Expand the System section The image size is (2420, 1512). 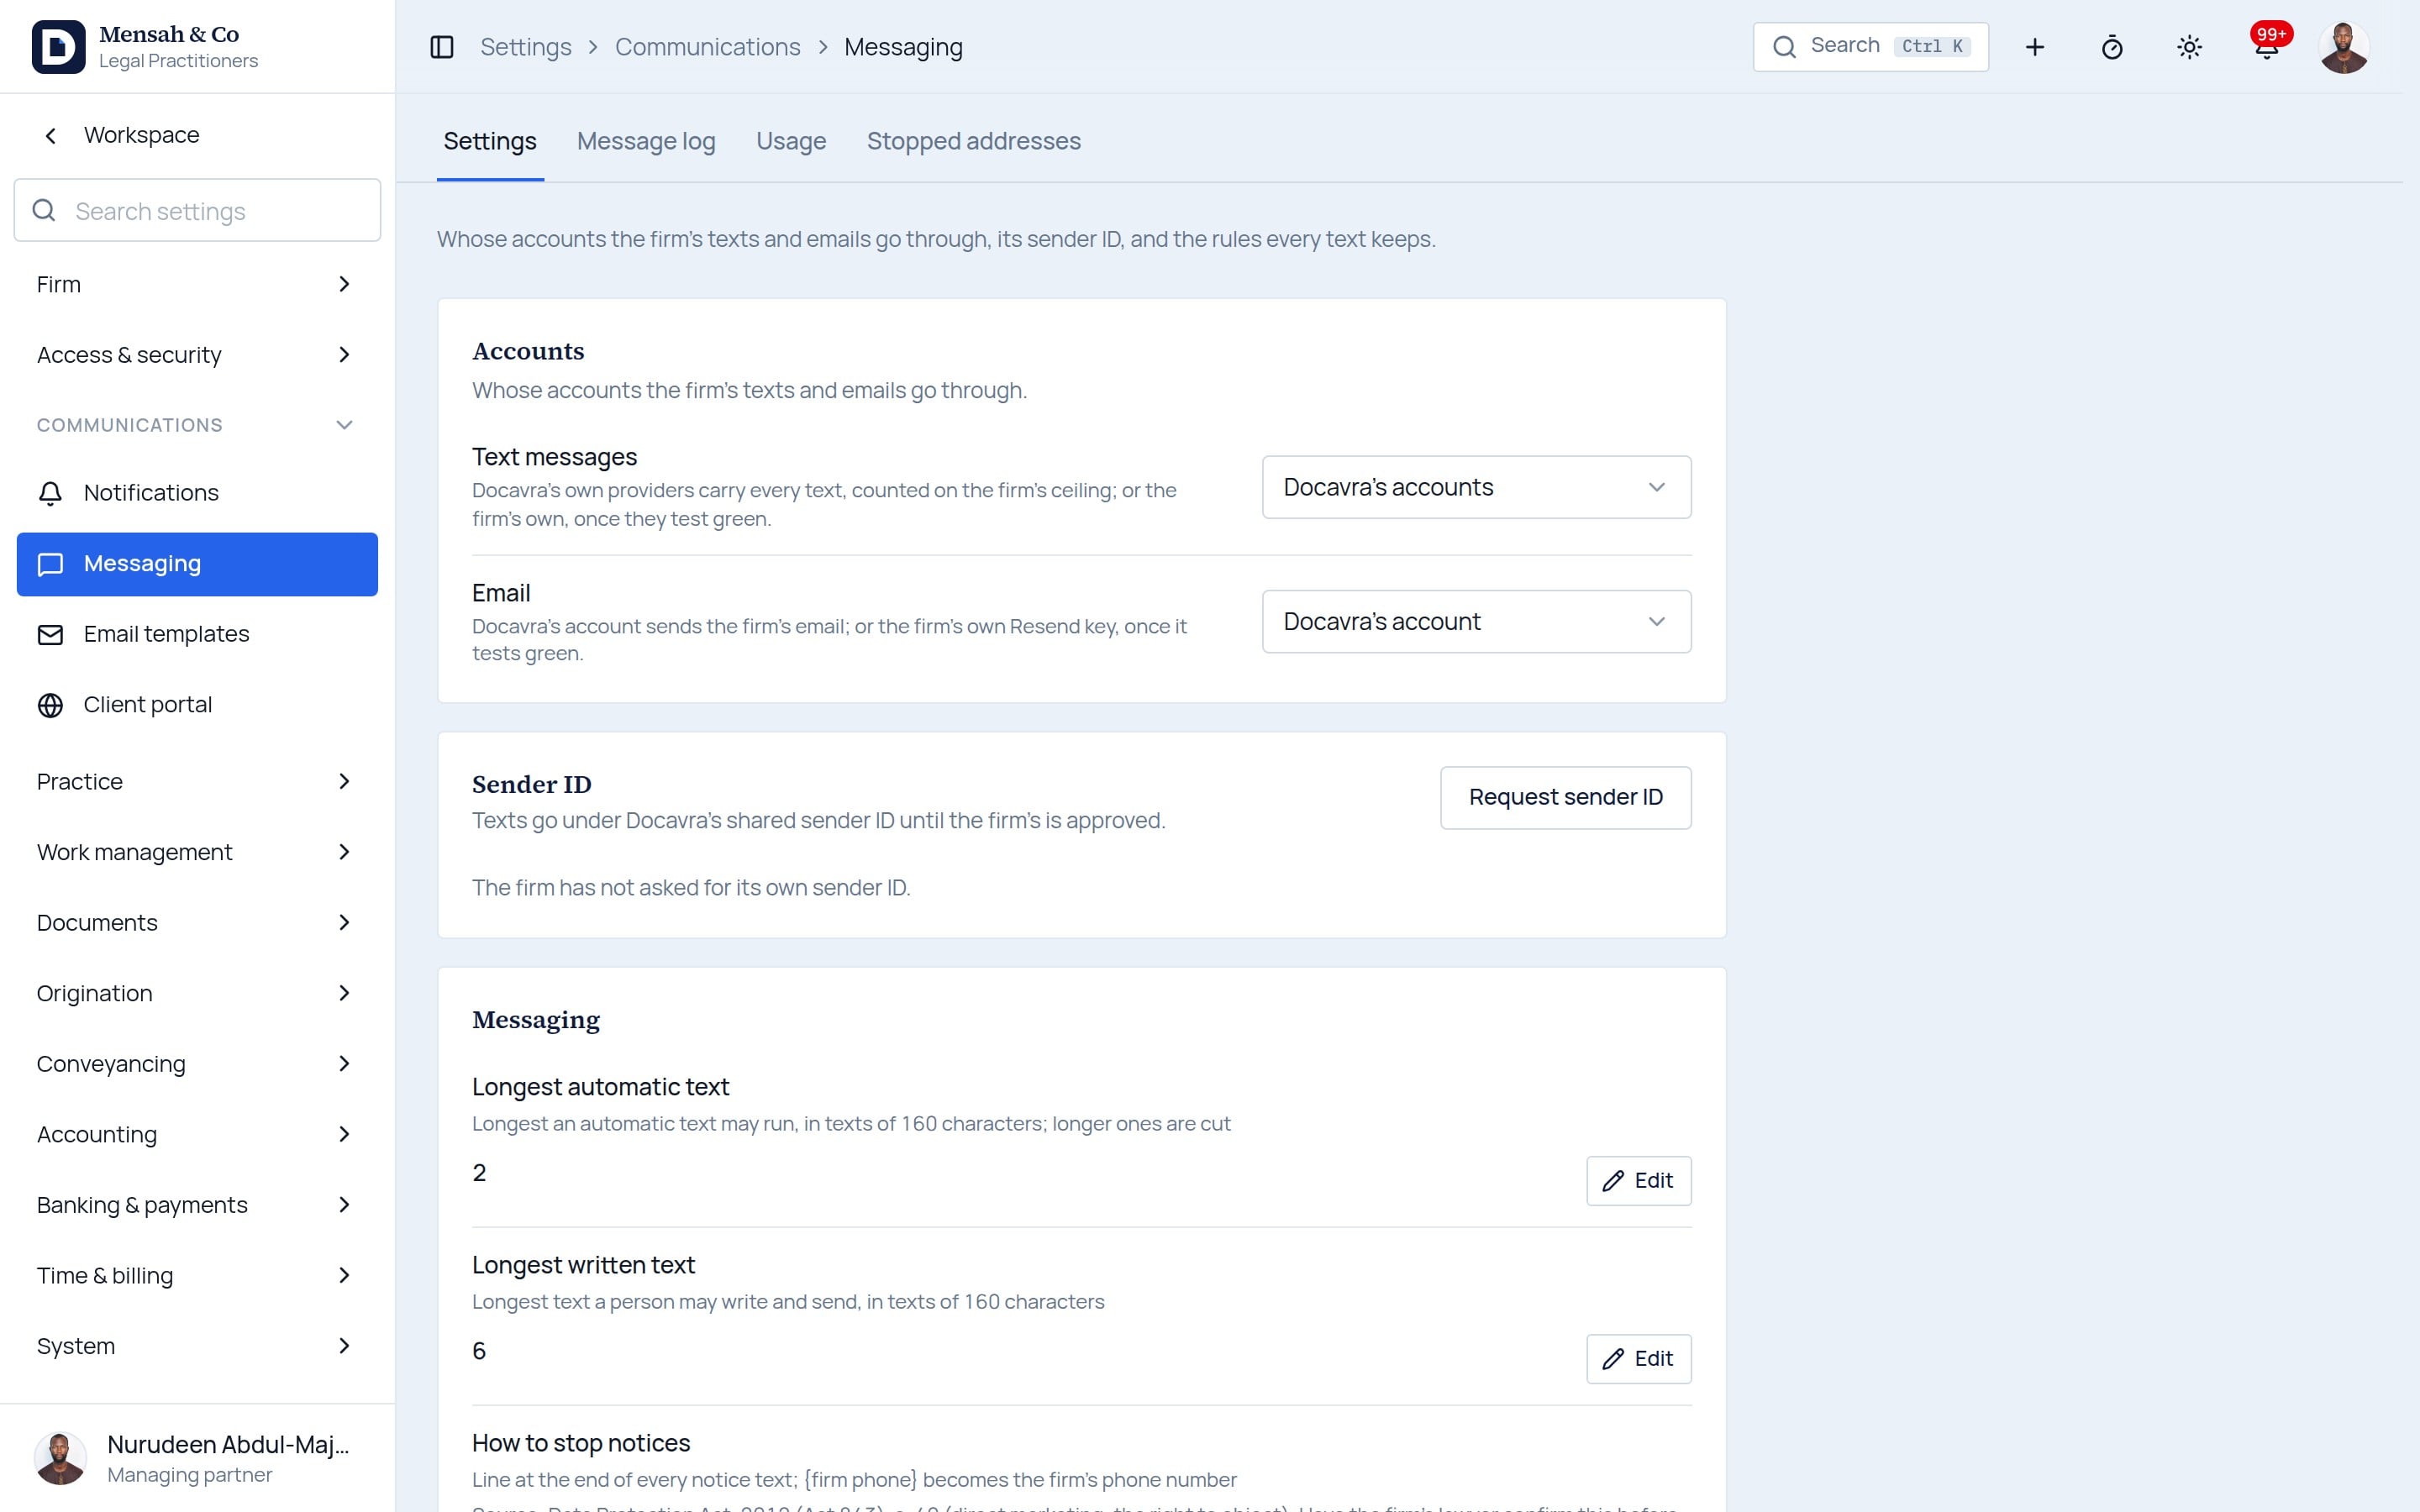(x=197, y=1346)
